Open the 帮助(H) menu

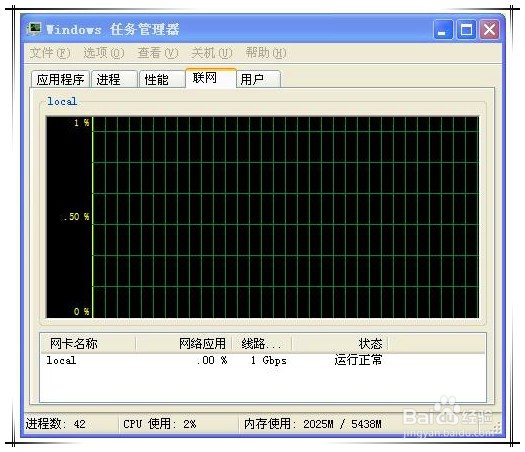coord(266,53)
